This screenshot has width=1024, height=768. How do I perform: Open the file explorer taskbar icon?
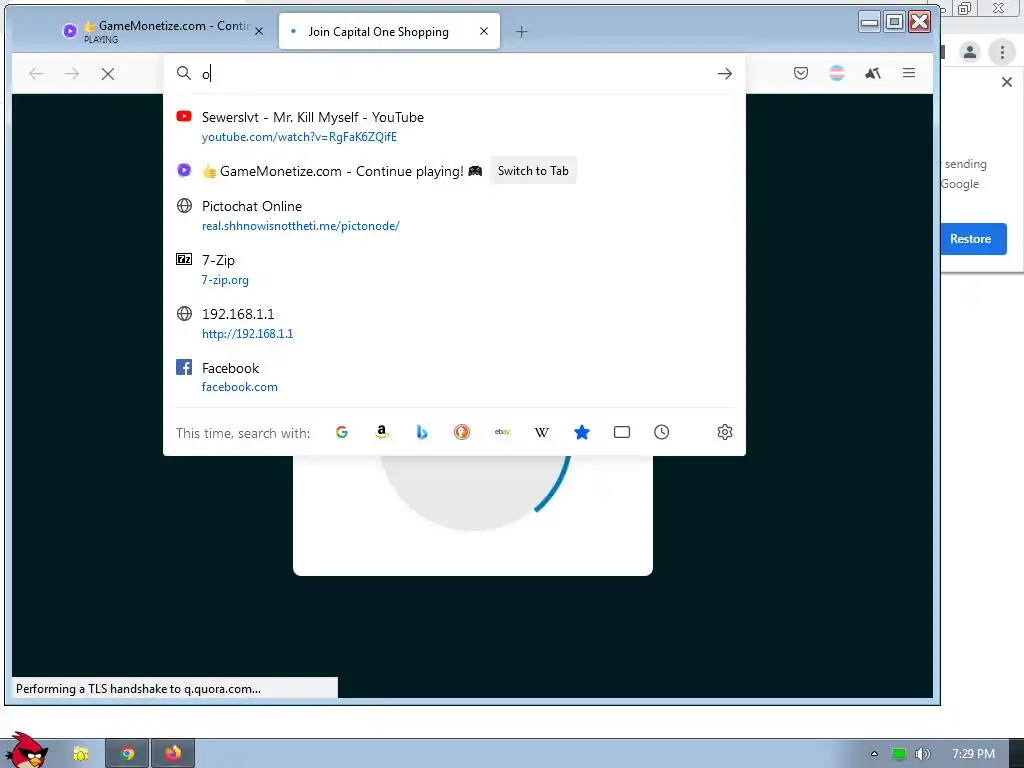coord(80,754)
